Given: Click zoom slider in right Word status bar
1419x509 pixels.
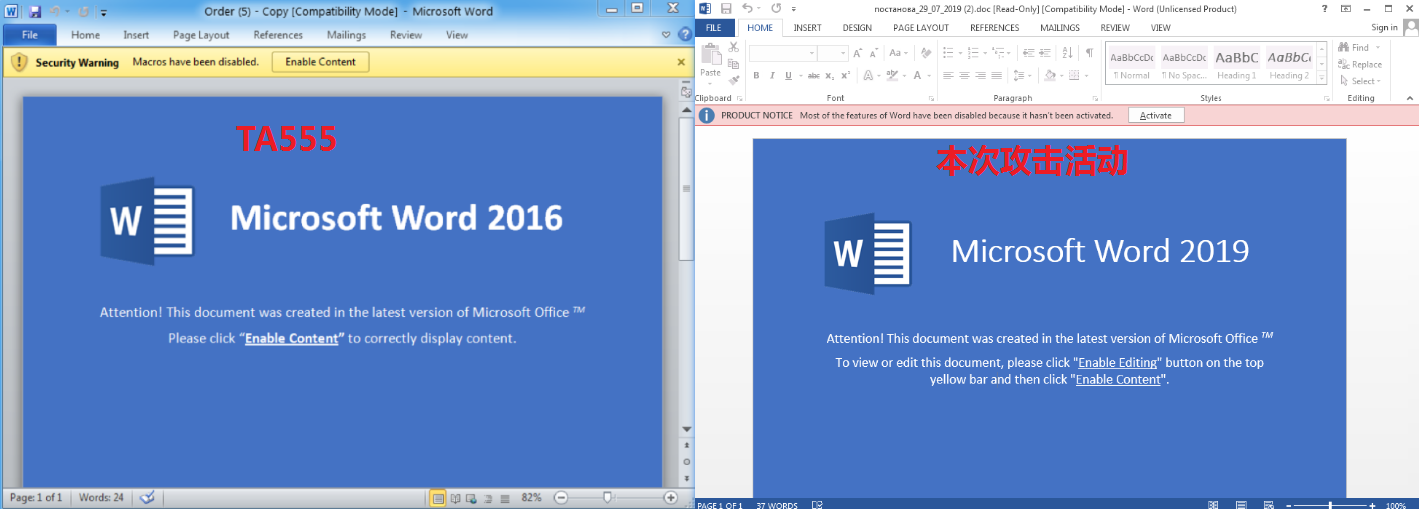Looking at the screenshot, I should (x=1330, y=505).
